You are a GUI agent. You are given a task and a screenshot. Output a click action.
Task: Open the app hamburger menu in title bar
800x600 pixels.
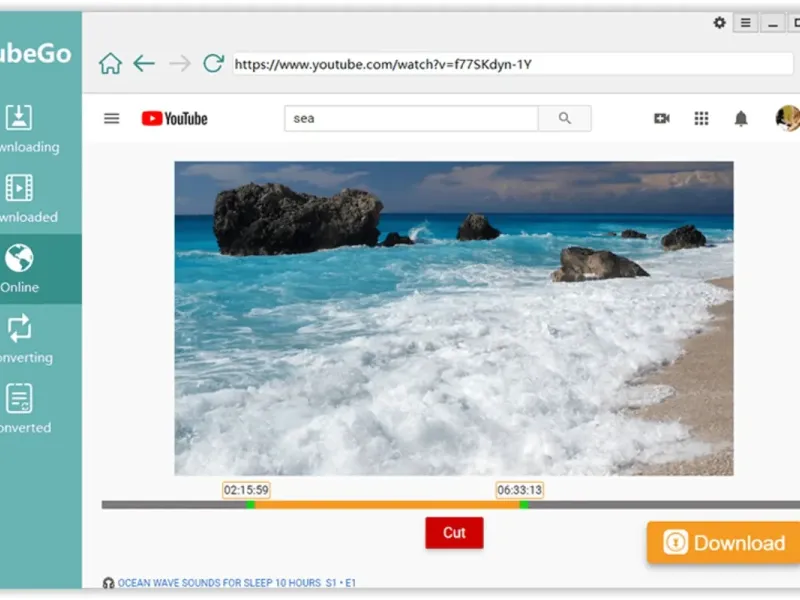pyautogui.click(x=745, y=23)
